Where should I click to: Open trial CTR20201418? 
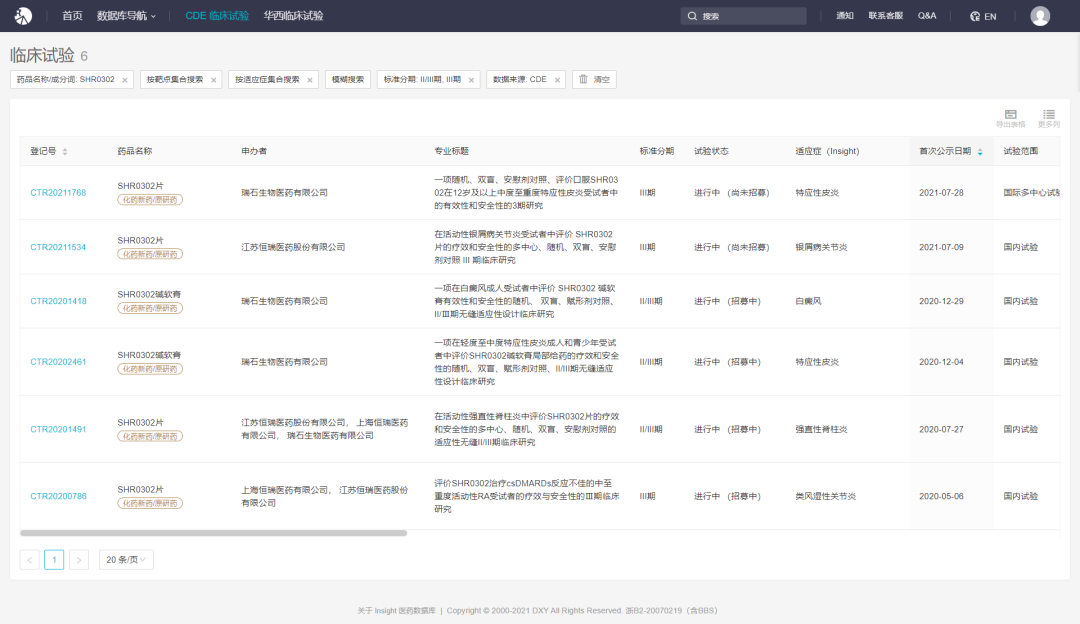(59, 301)
